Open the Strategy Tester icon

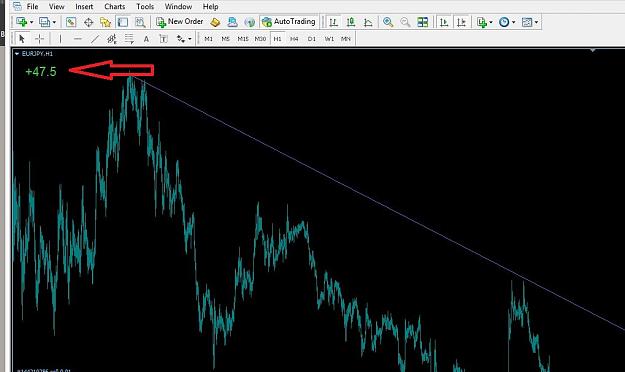click(140, 22)
